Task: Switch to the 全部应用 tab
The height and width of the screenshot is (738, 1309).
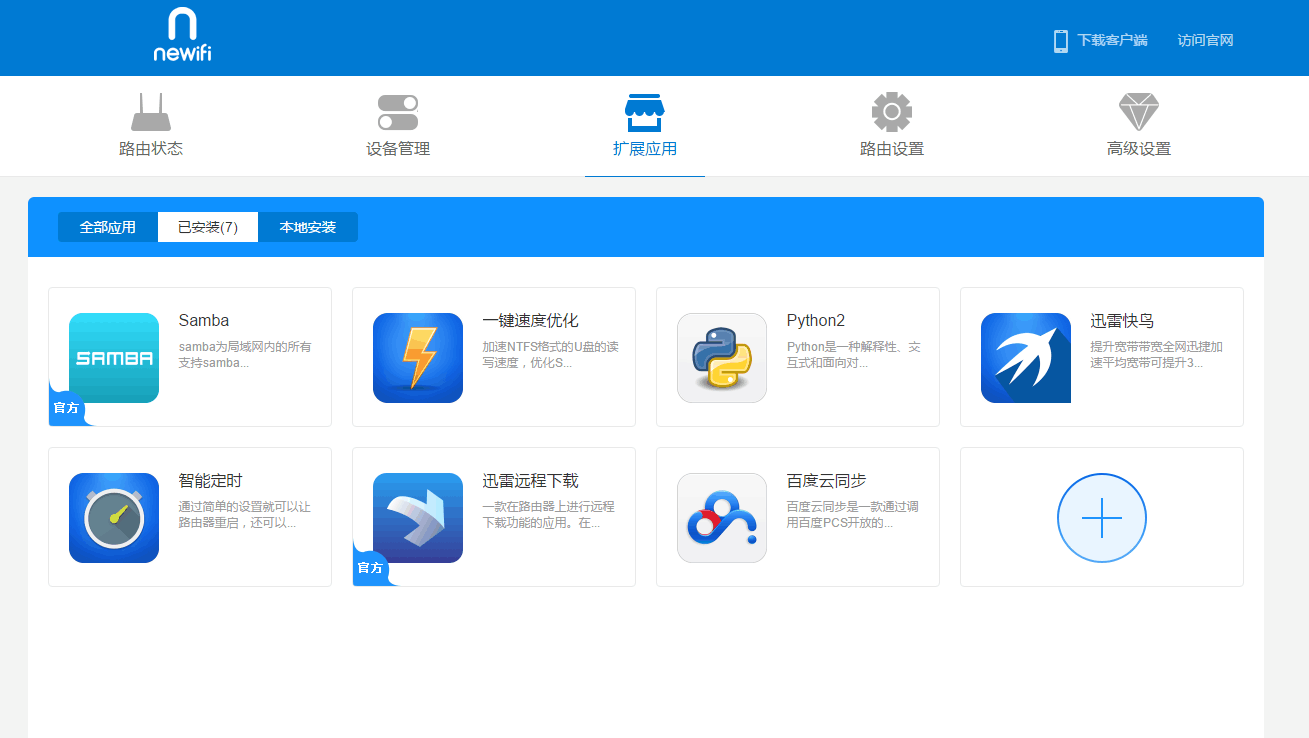Action: 108,227
